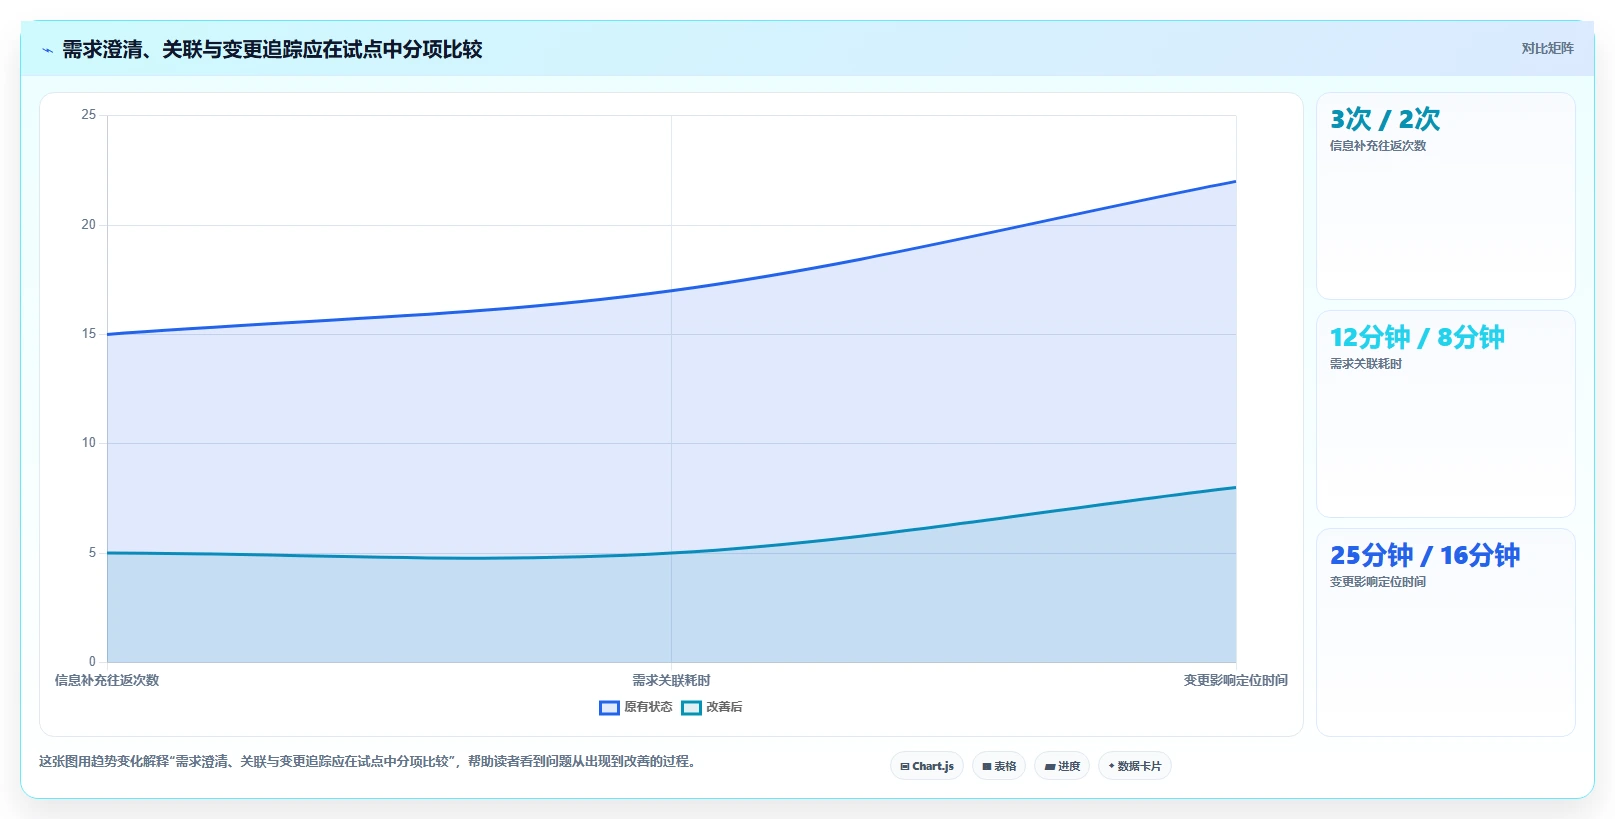Click the 25分钟 / 16分钟 metric value
This screenshot has height=819, width=1615.
[1425, 555]
